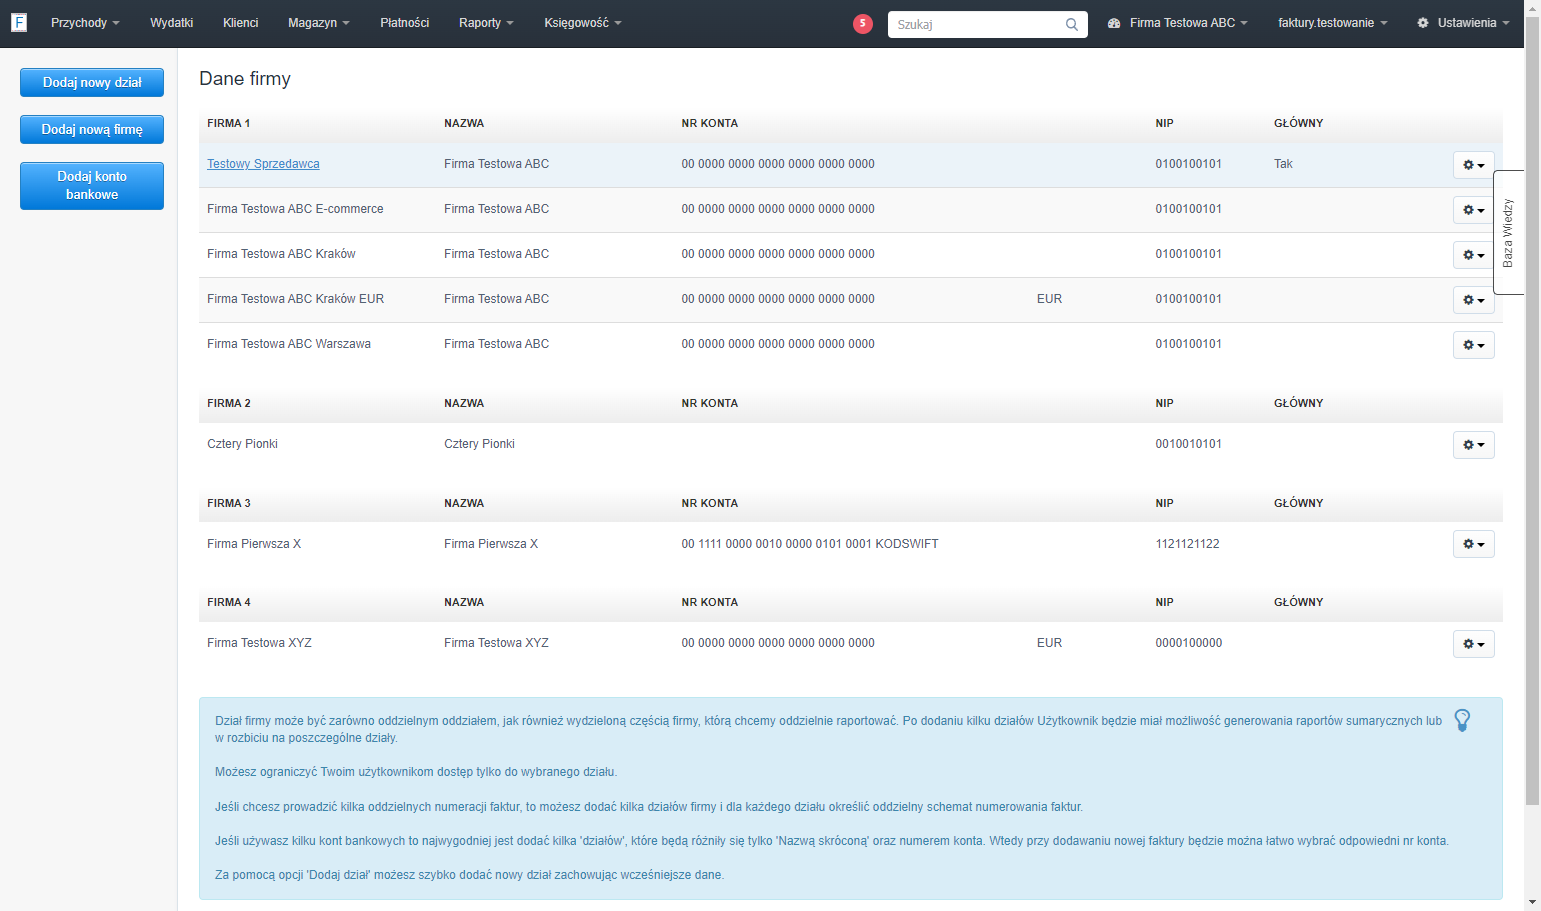Open gear menu for Firma Testowa ABC Warszawa

point(1473,345)
